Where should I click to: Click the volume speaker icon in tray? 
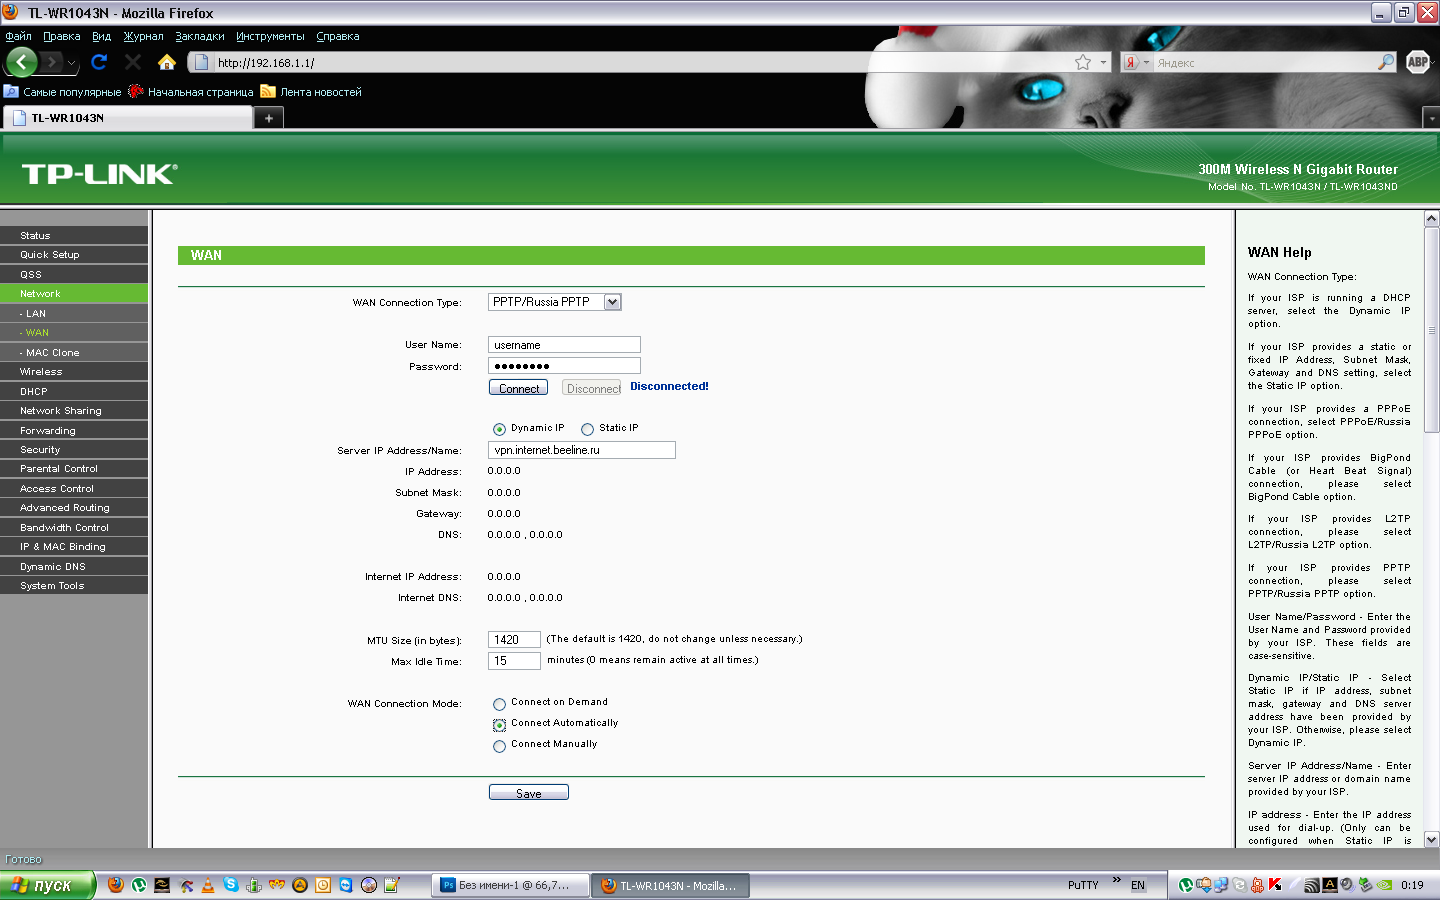click(1348, 885)
